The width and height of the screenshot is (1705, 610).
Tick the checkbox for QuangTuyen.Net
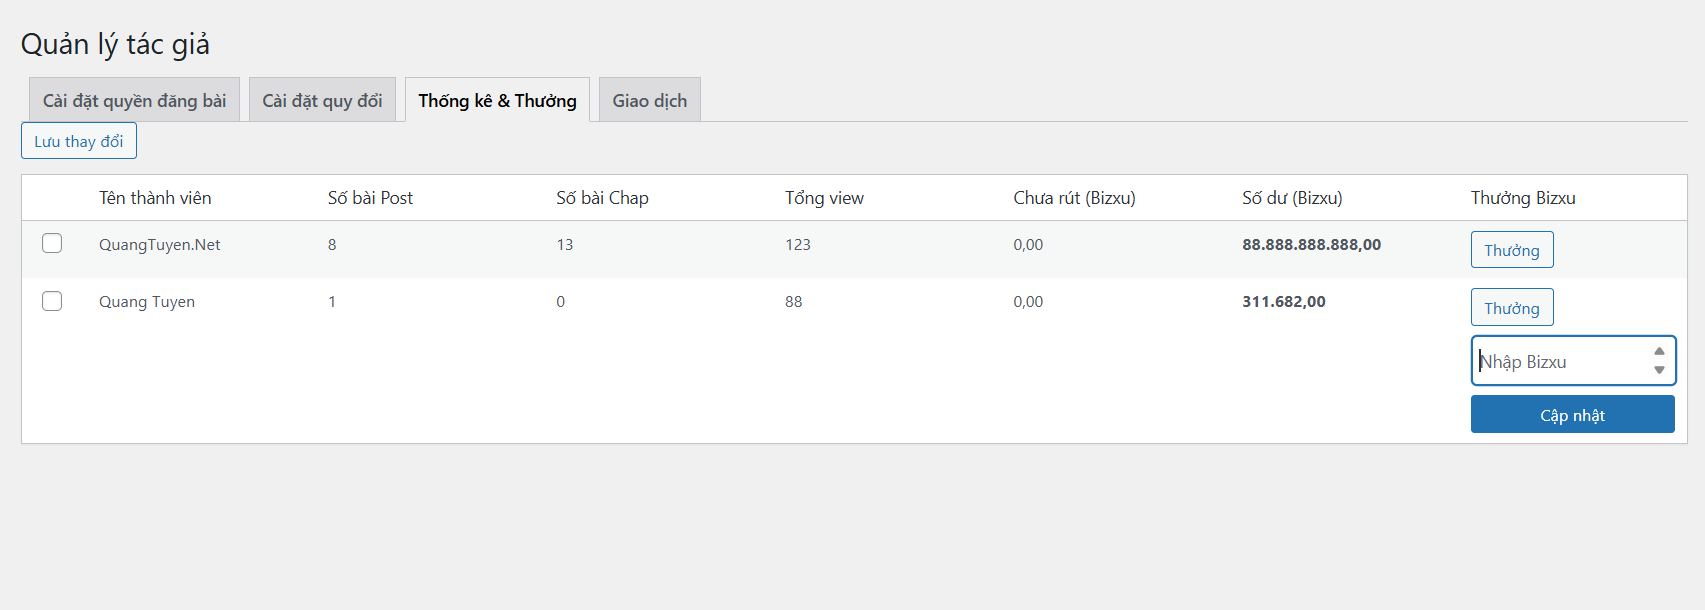[x=52, y=244]
